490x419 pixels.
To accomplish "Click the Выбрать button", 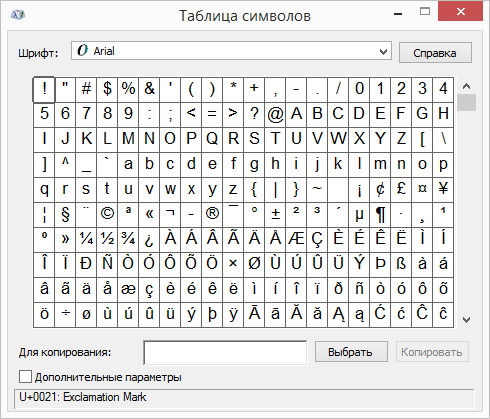I will coord(351,352).
